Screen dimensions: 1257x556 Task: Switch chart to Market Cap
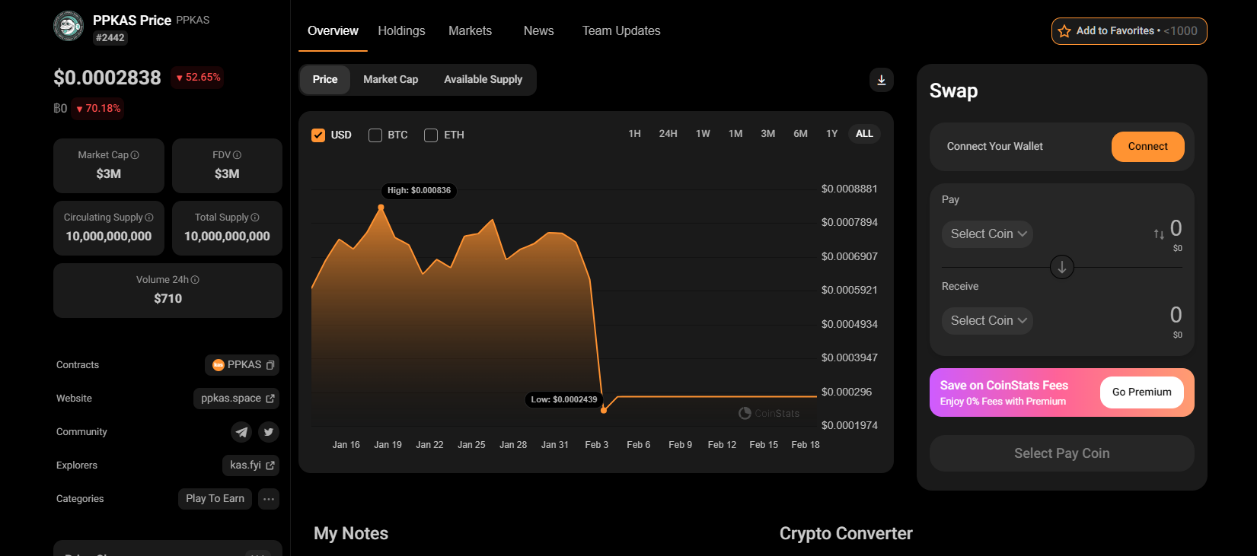(x=391, y=80)
